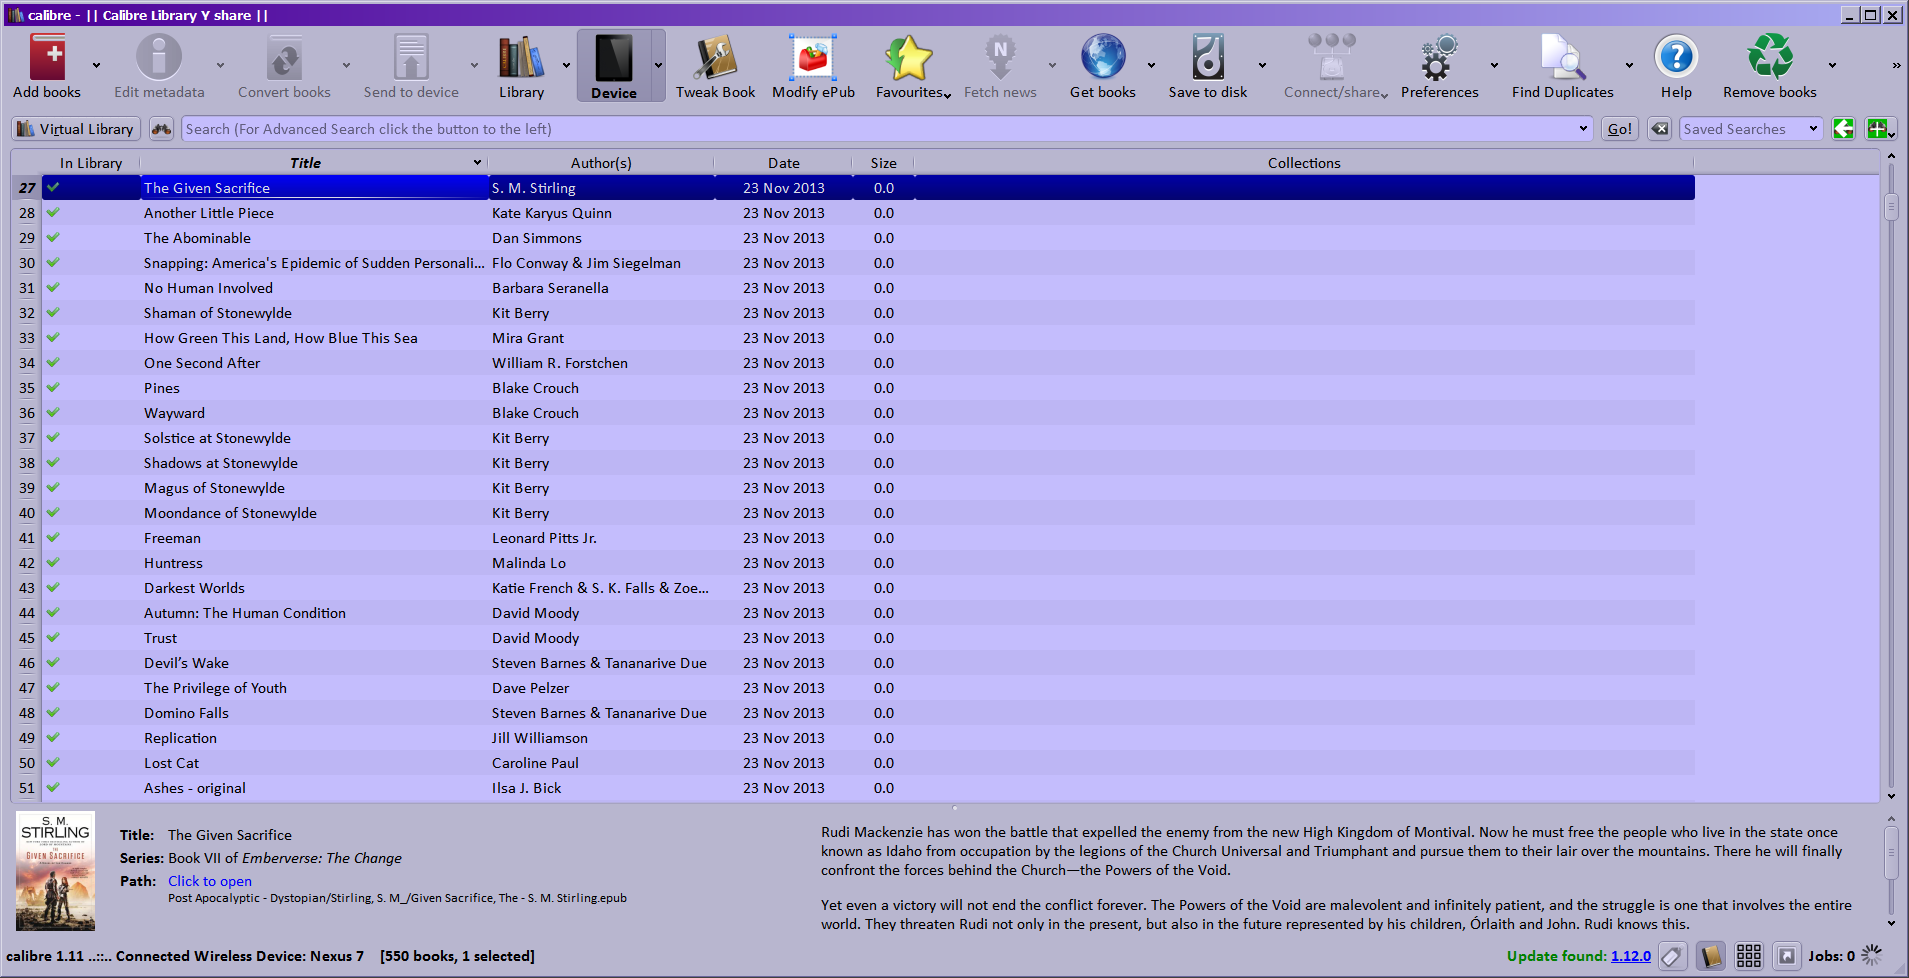Click The Given Sacrifice cover thumbnail
Image resolution: width=1909 pixels, height=978 pixels.
pyautogui.click(x=56, y=871)
